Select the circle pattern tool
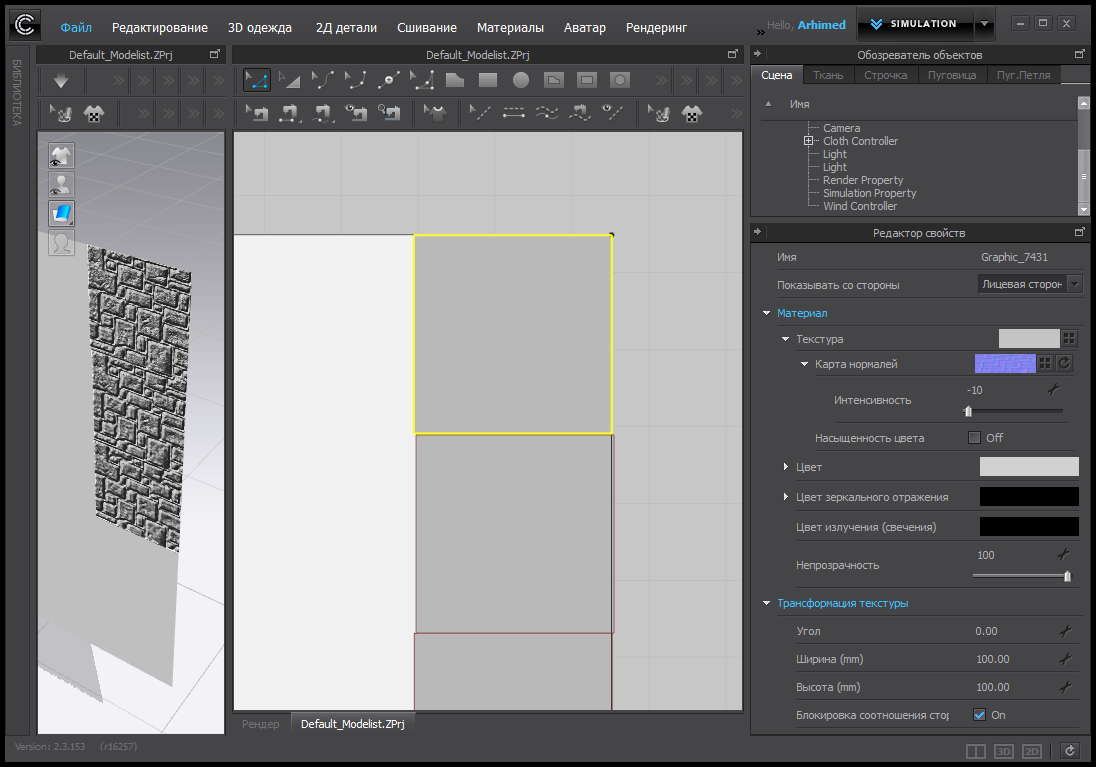Screen dimensions: 1096x767 click(x=521, y=80)
